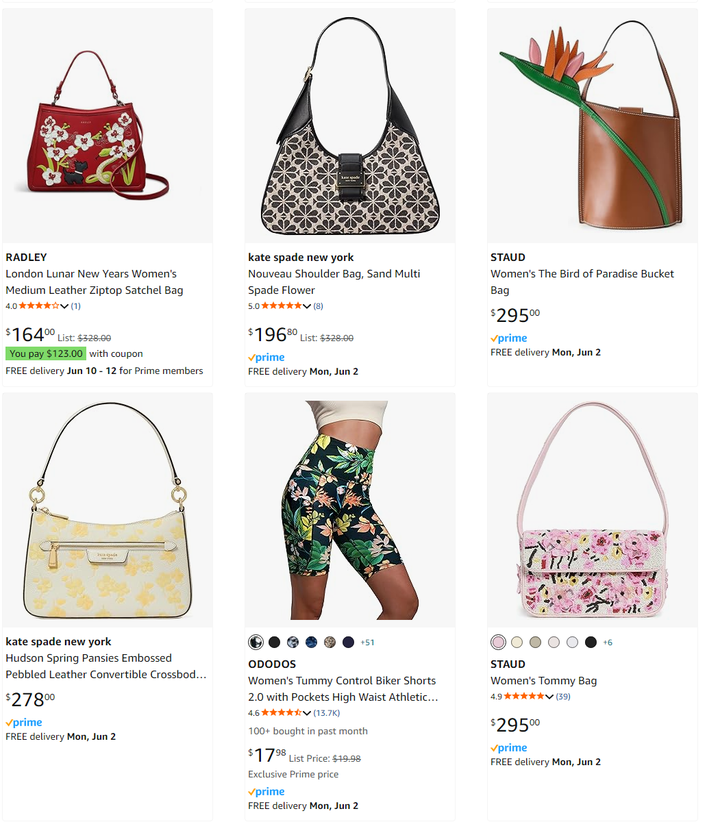This screenshot has width=720, height=822.
Task: Open the yellow kate spade Hudson bag image
Action: [108, 510]
